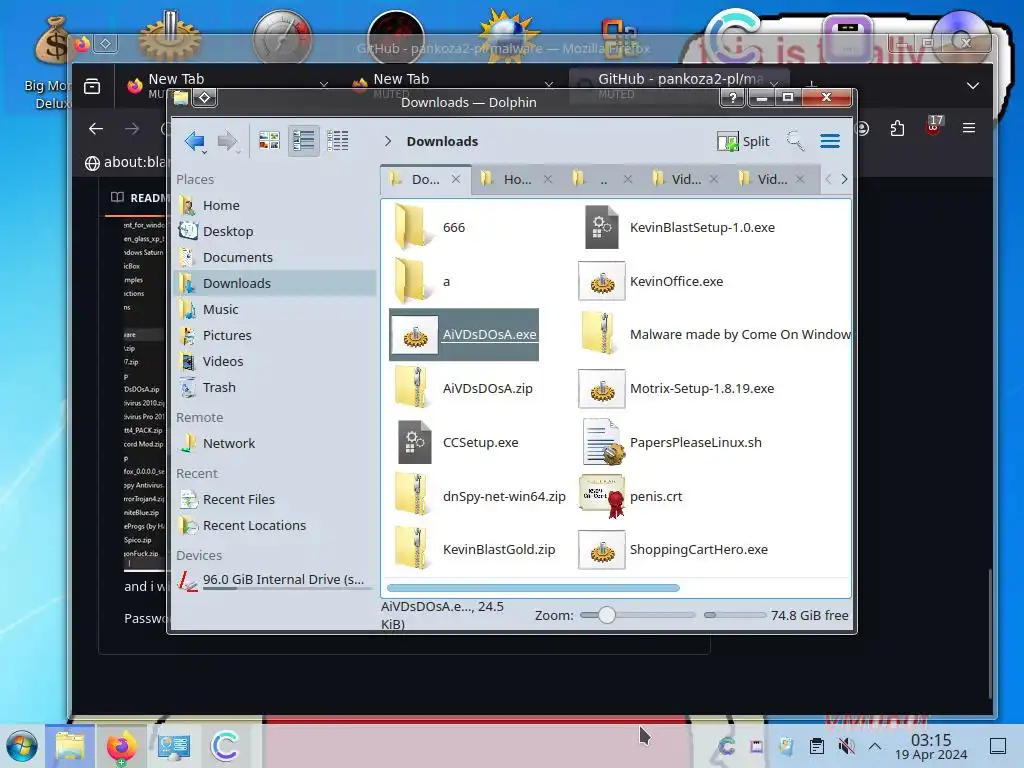Open Dolphin search tool
1024x768 pixels.
(795, 140)
